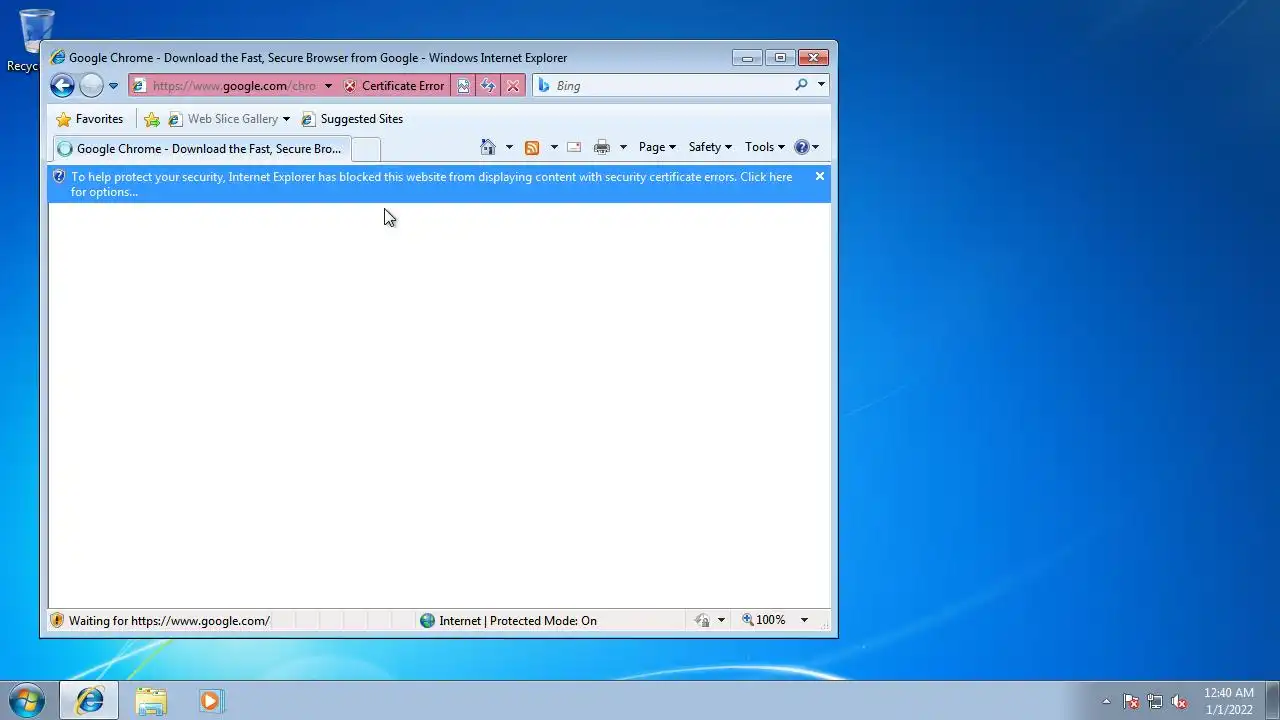
Task: Open the Suggested Sites link
Action: tap(352, 119)
